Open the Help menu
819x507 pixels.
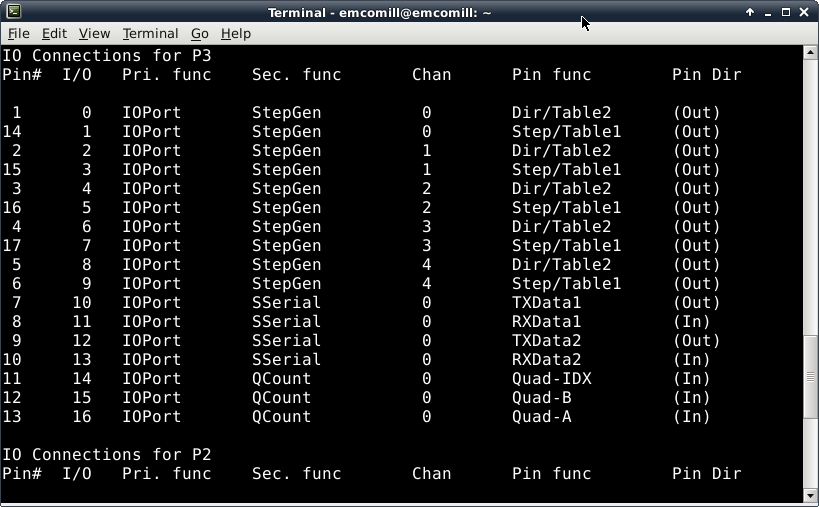pos(236,33)
